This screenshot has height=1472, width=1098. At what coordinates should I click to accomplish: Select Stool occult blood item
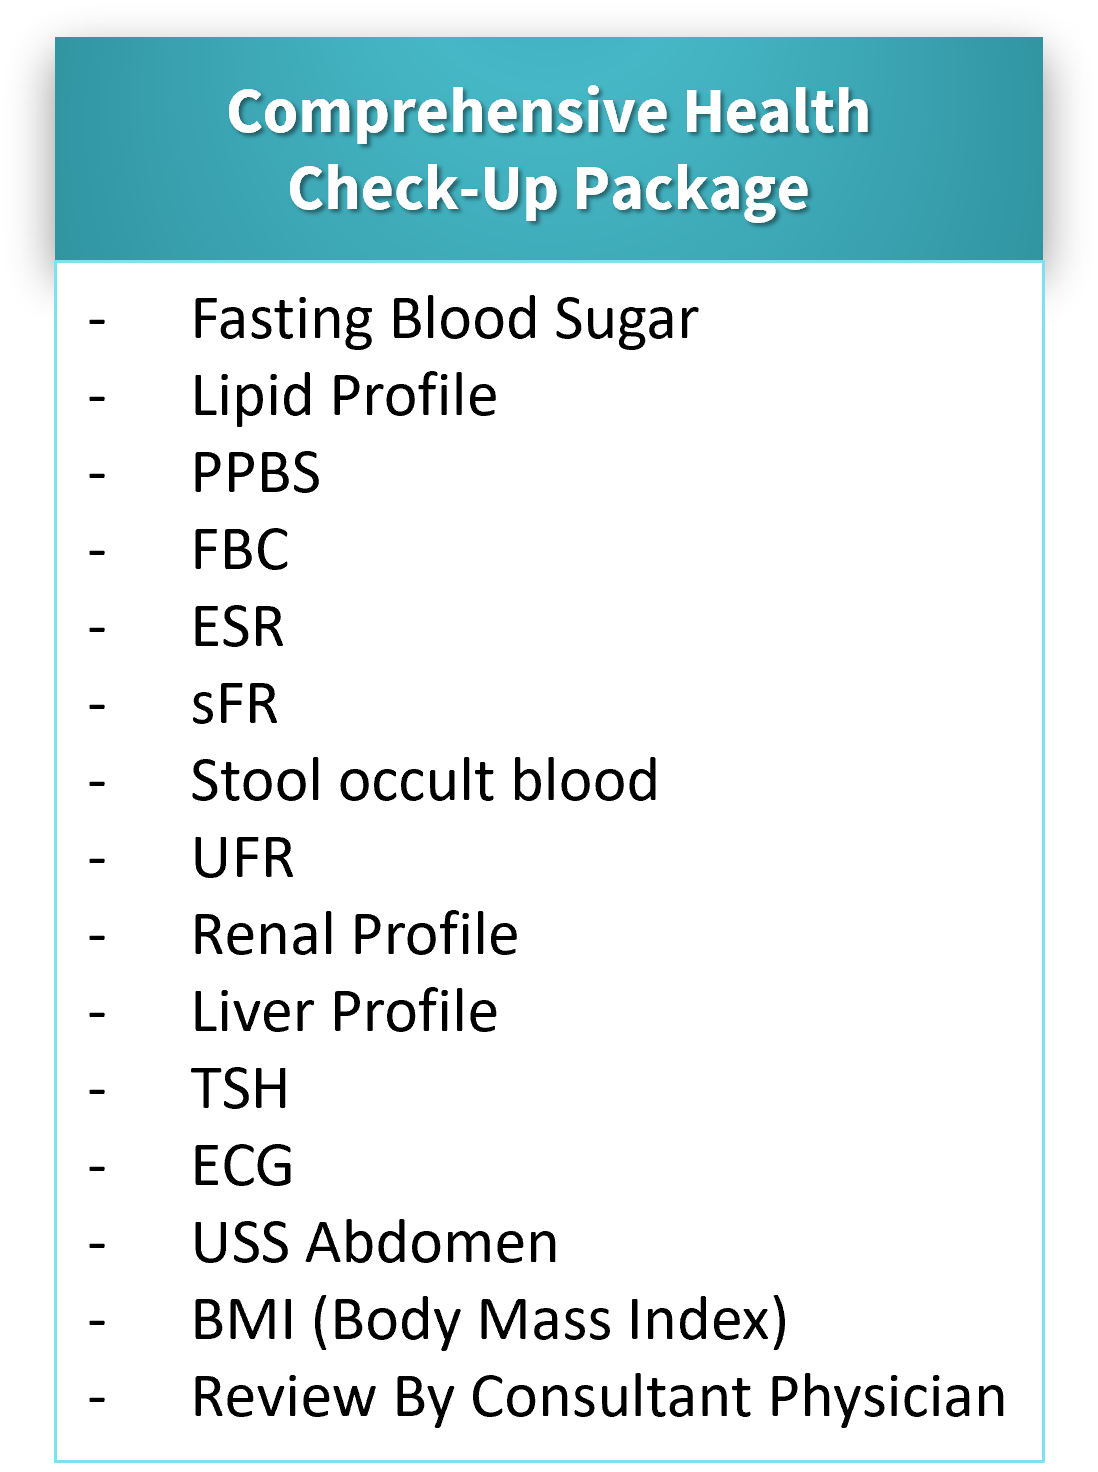coord(425,780)
